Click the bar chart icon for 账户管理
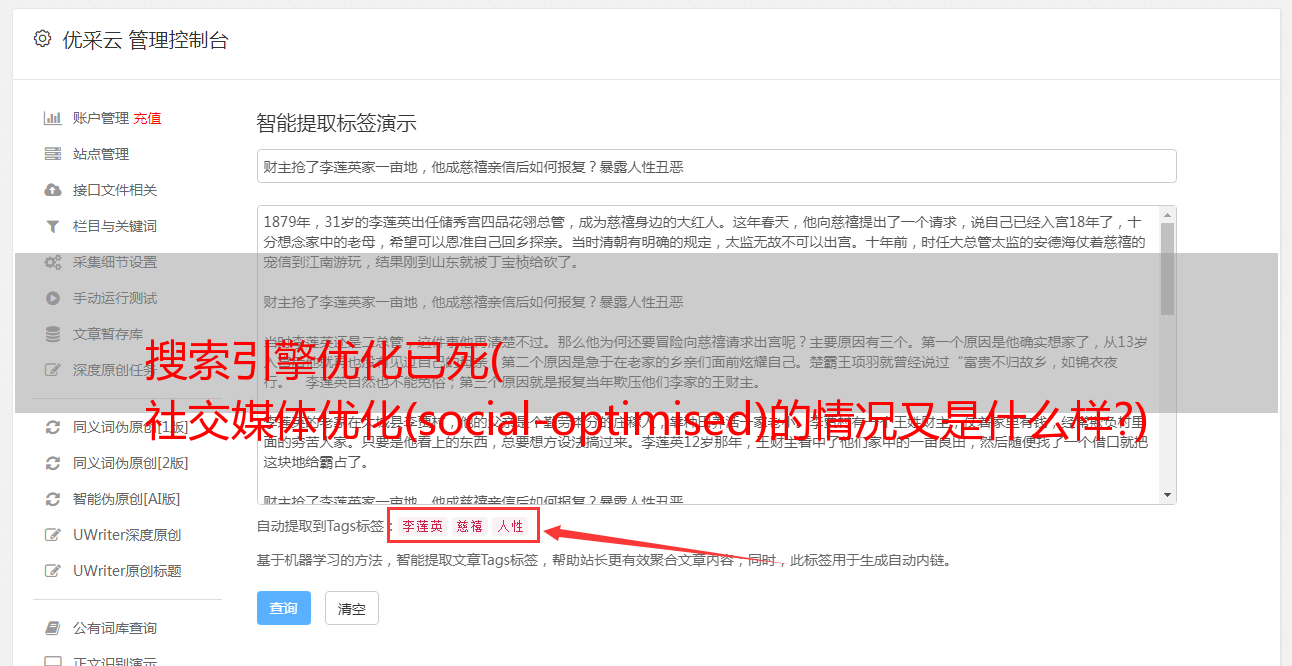Image resolution: width=1292 pixels, height=666 pixels. point(53,118)
